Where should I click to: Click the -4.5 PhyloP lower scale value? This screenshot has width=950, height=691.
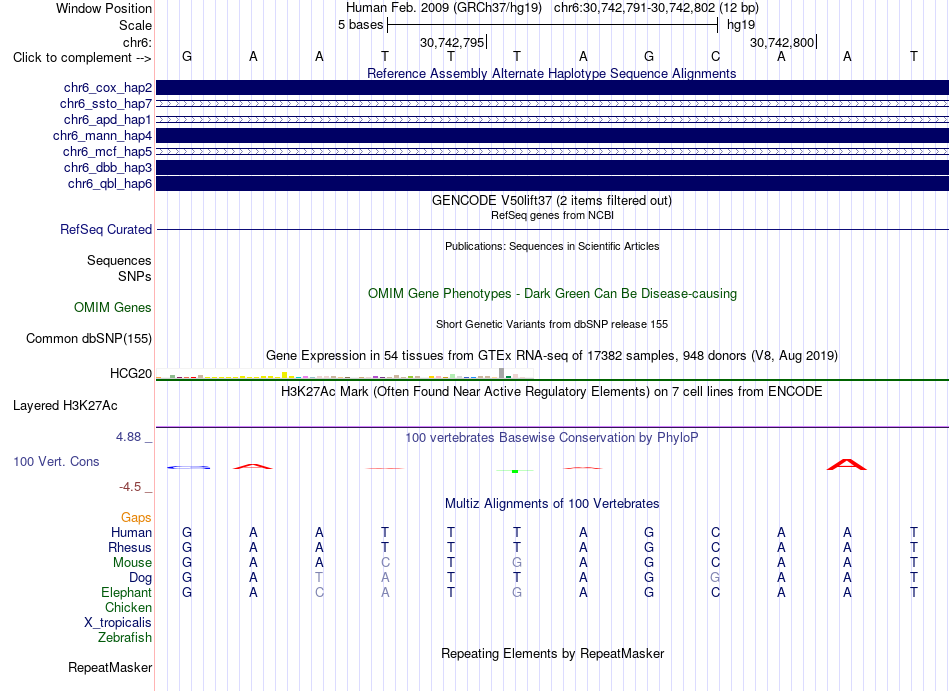(130, 487)
